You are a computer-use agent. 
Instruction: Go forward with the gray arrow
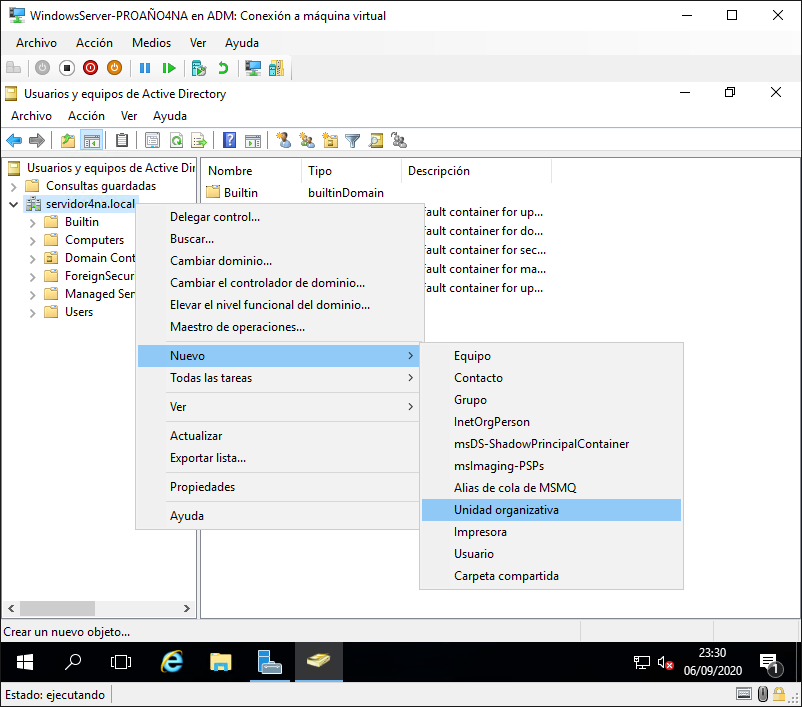click(x=37, y=140)
